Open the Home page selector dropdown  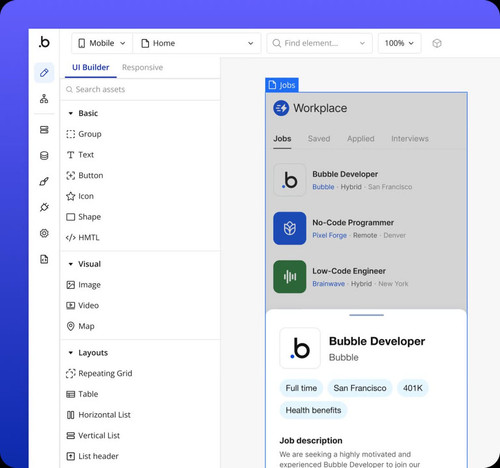[197, 43]
